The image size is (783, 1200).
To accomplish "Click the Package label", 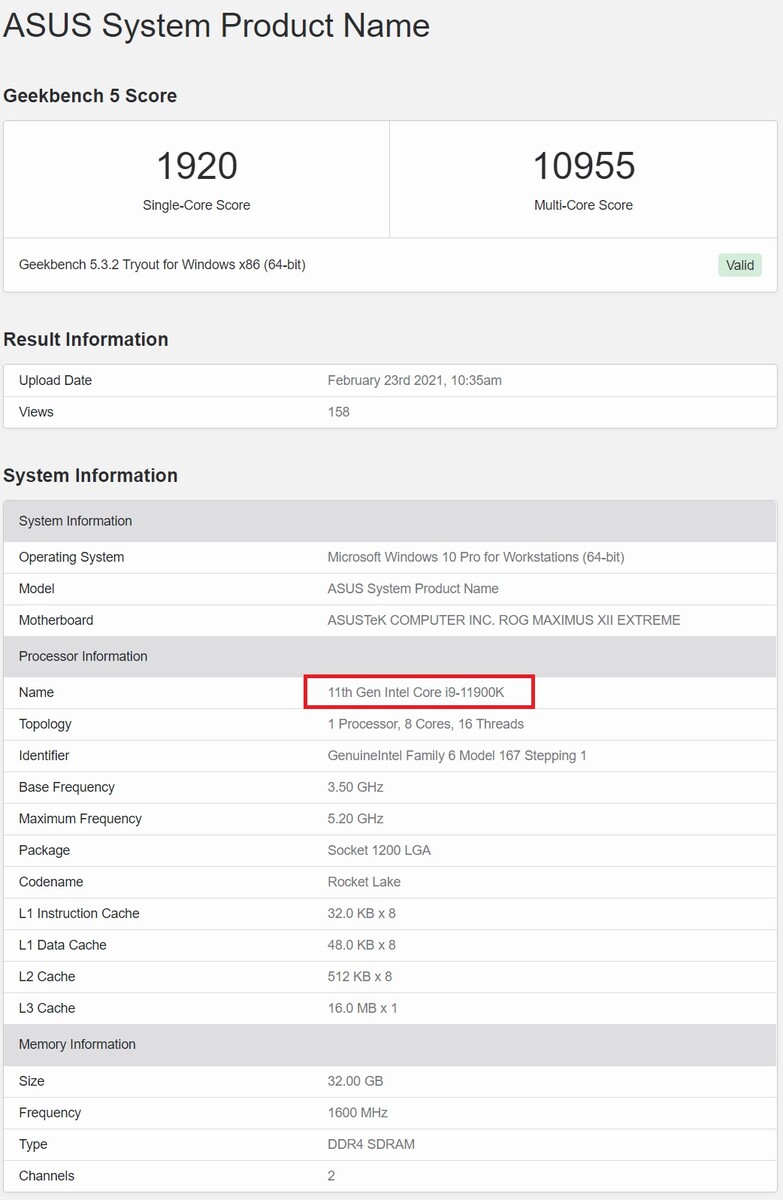I will tap(45, 850).
